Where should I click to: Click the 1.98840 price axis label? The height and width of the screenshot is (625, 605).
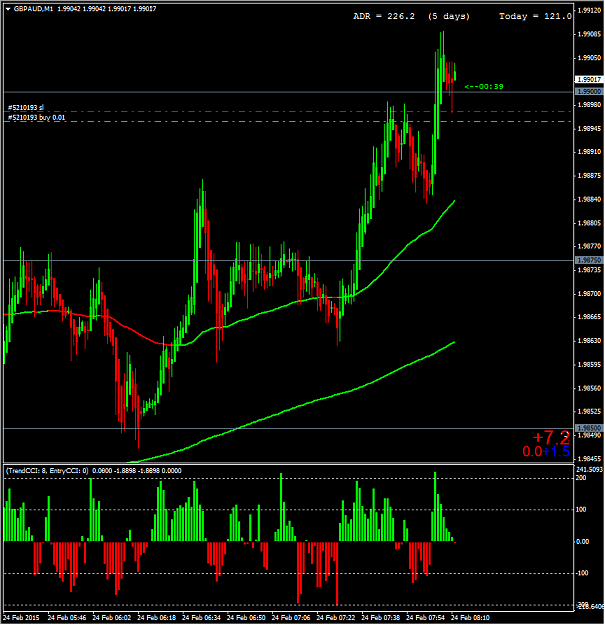[589, 199]
